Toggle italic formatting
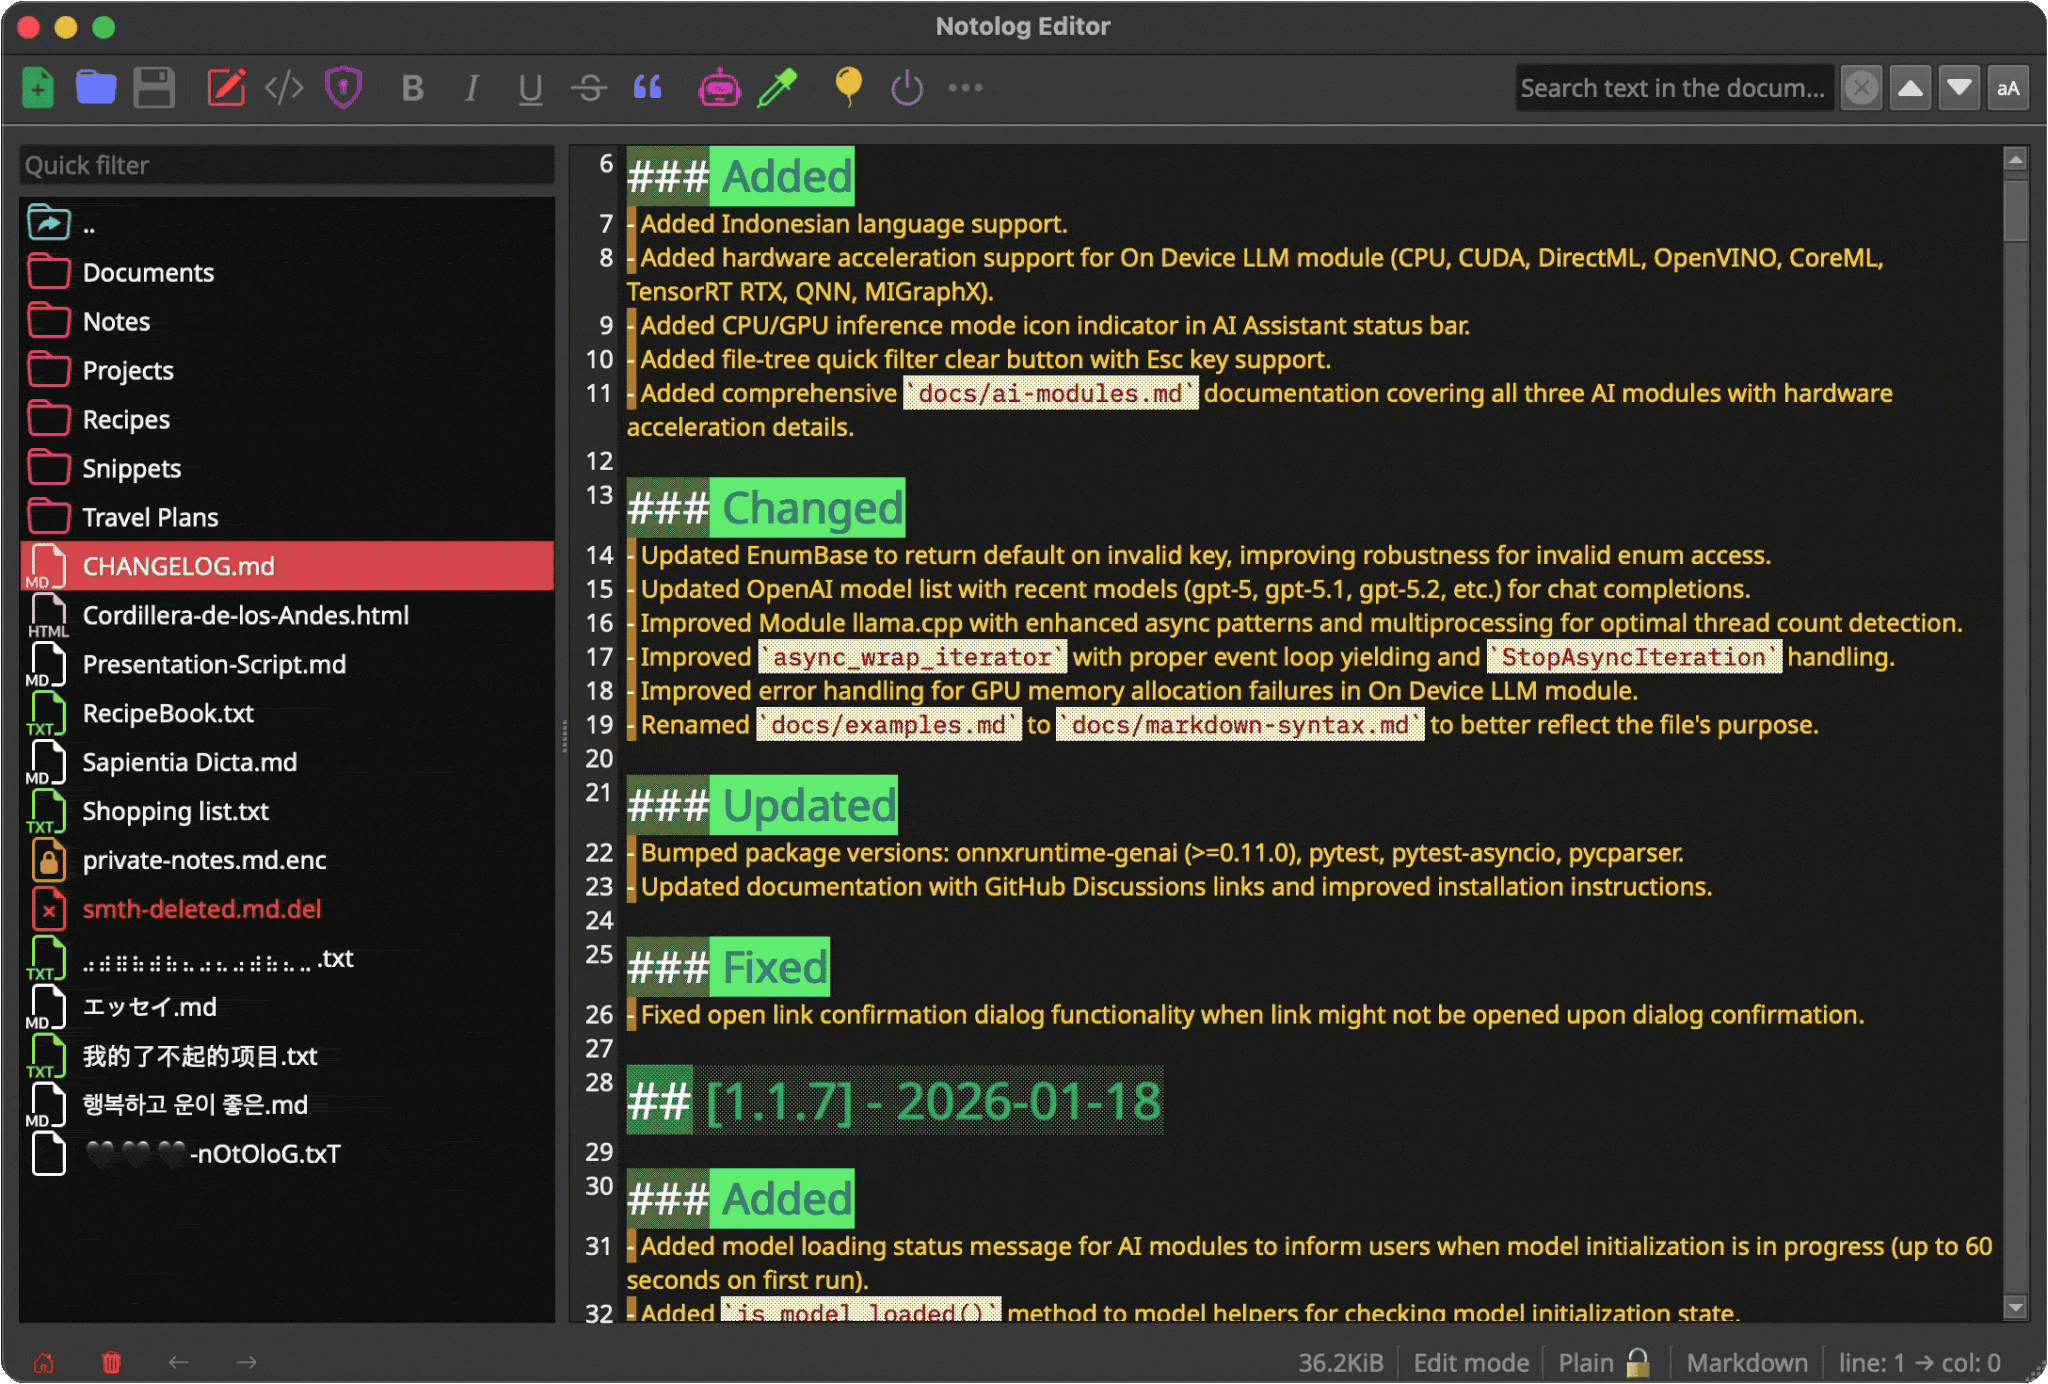The width and height of the screenshot is (2048, 1384). (x=471, y=88)
